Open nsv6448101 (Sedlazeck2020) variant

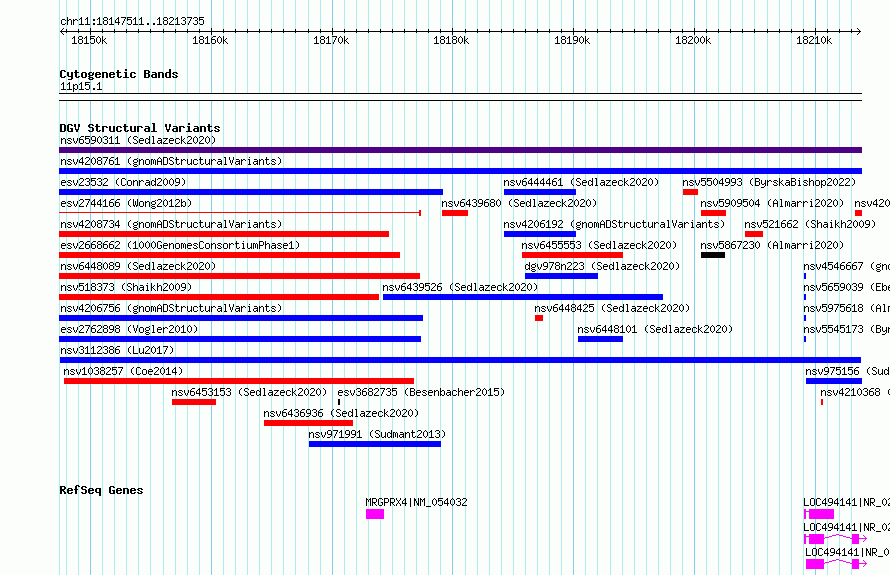[x=655, y=329]
